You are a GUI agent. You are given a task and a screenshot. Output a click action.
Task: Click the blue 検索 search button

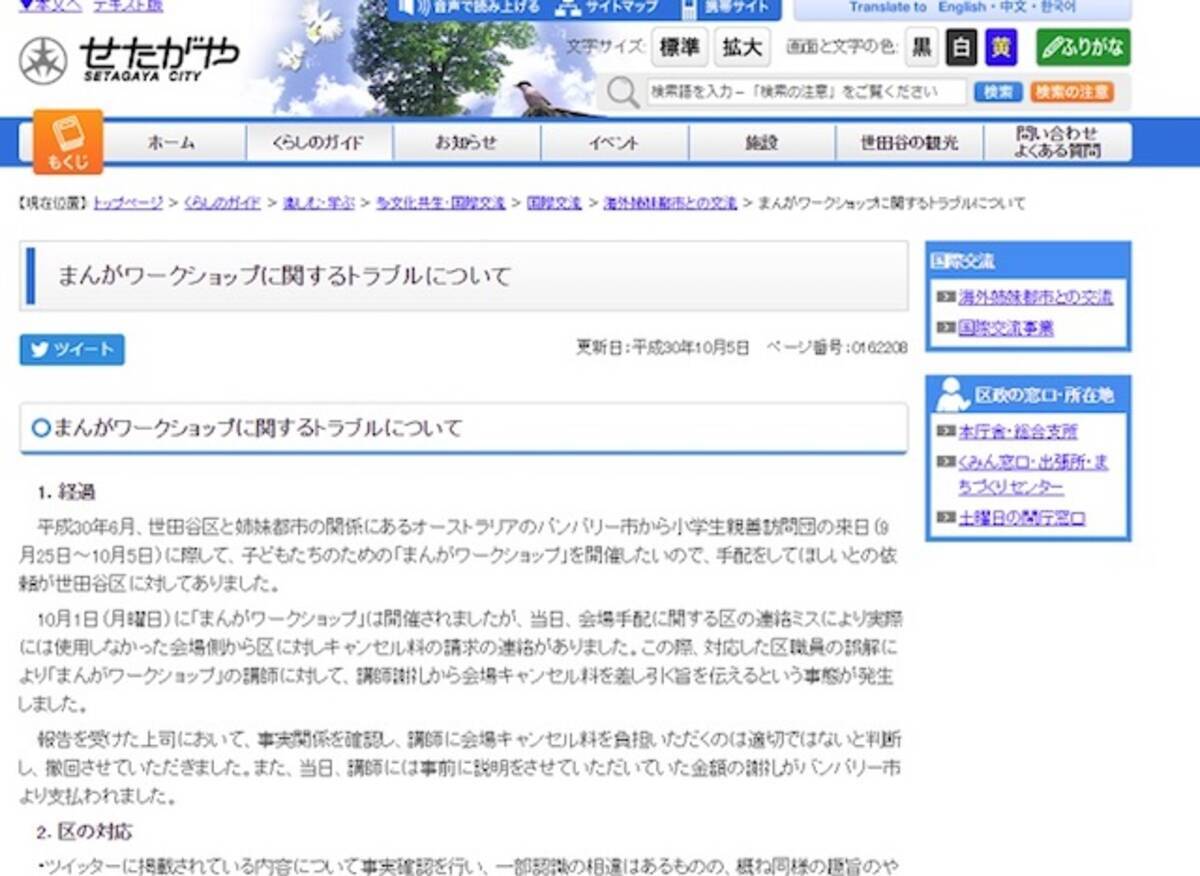coord(998,92)
